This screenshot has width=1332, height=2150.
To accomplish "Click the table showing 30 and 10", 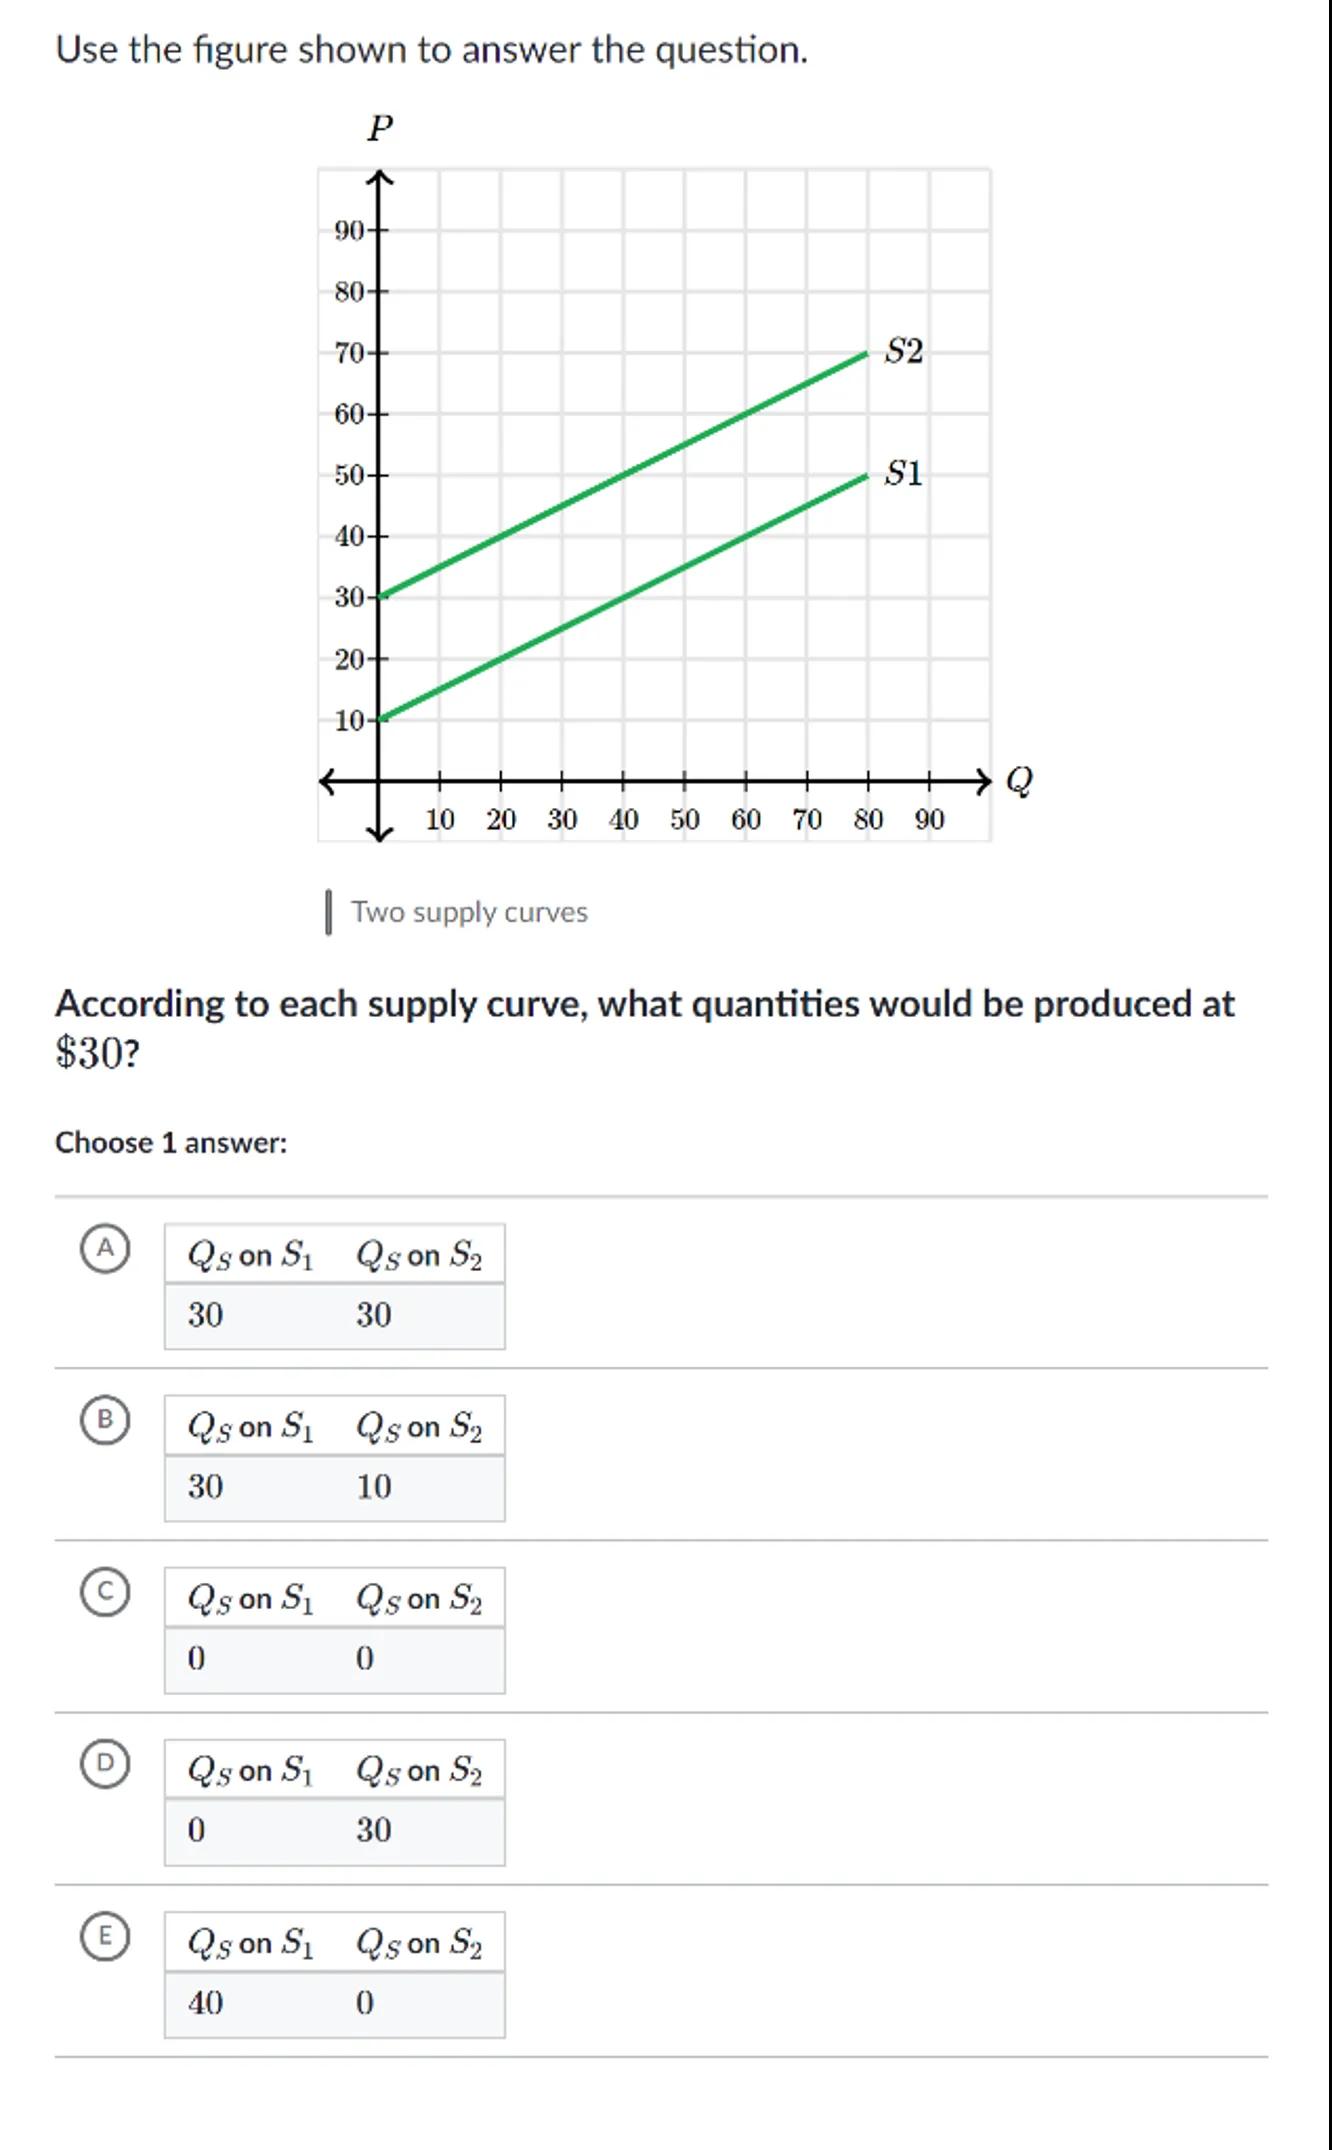I will pos(334,1458).
